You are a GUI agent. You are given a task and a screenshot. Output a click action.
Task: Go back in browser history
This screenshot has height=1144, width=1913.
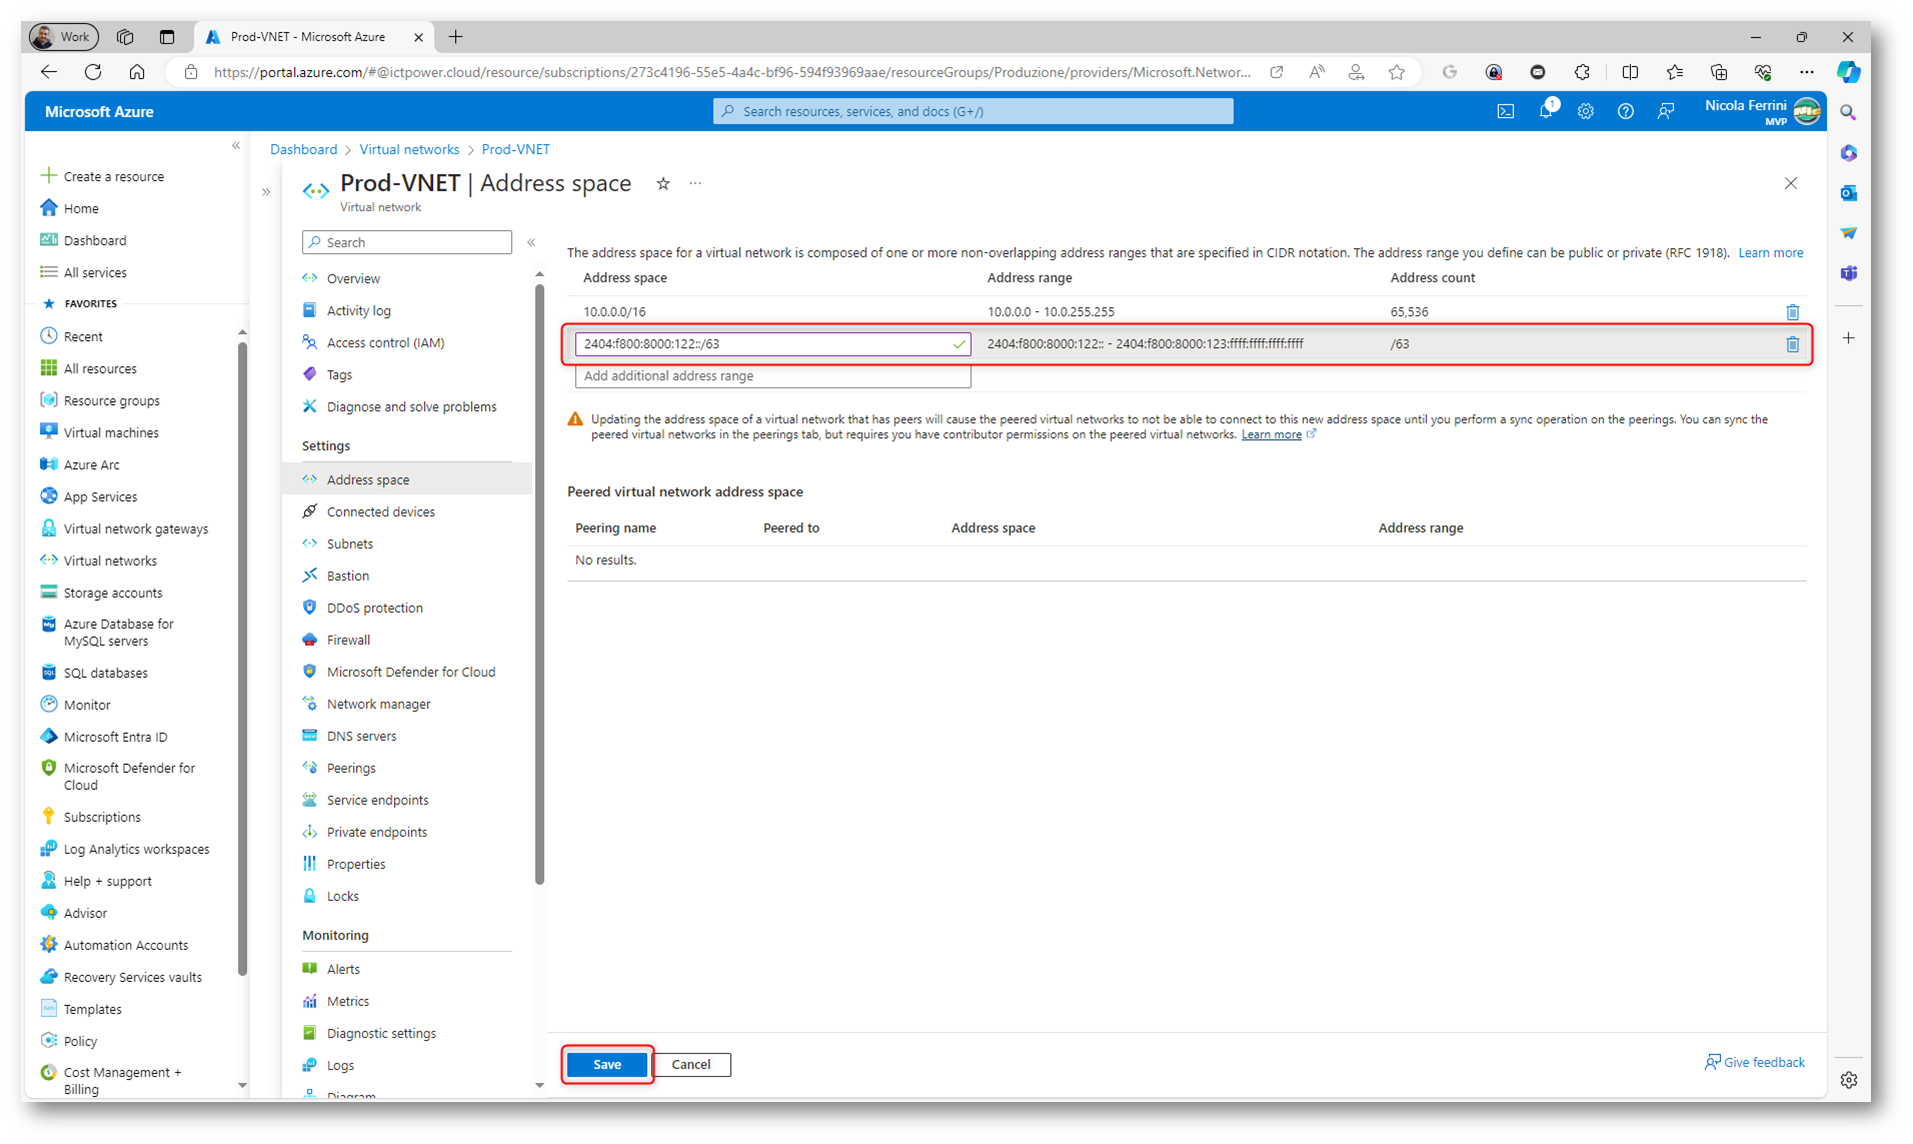tap(49, 72)
